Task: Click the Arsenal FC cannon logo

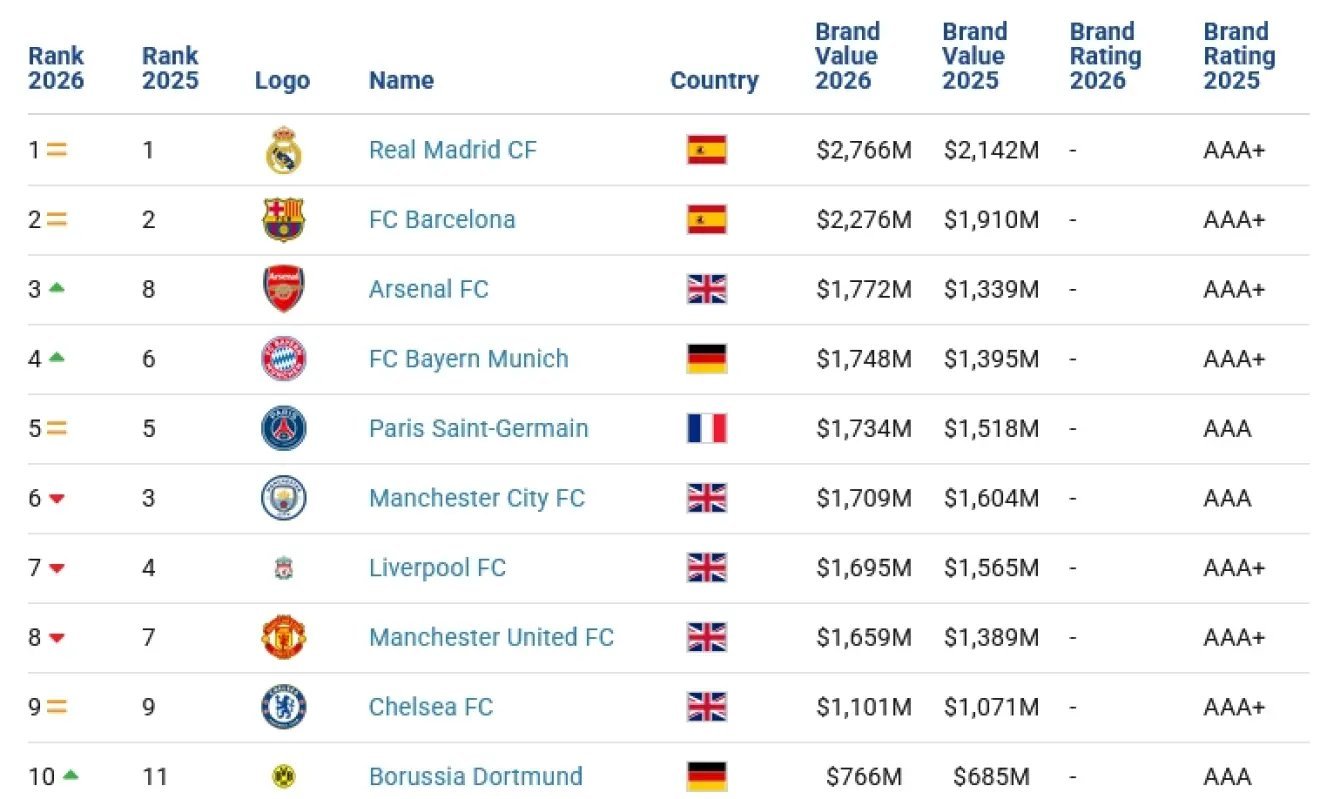Action: 283,289
